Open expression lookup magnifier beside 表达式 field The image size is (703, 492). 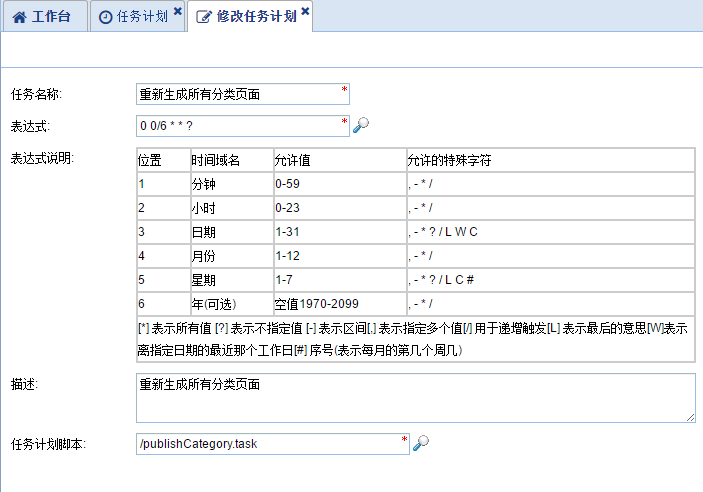(362, 125)
